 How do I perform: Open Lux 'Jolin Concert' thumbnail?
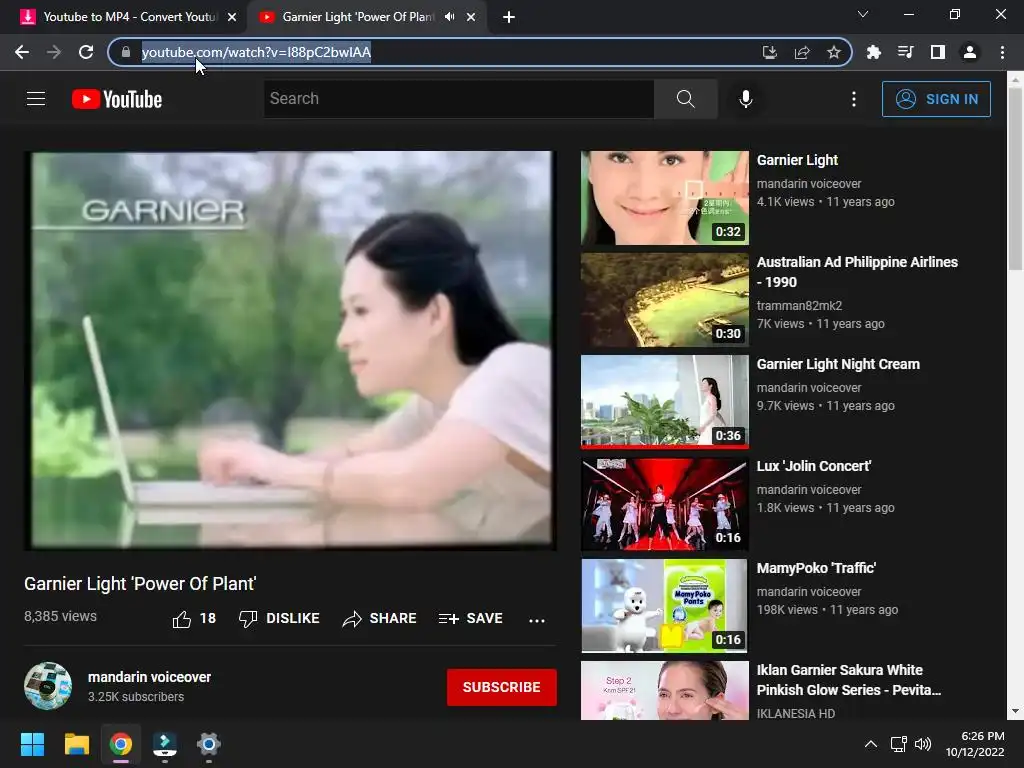tap(665, 504)
